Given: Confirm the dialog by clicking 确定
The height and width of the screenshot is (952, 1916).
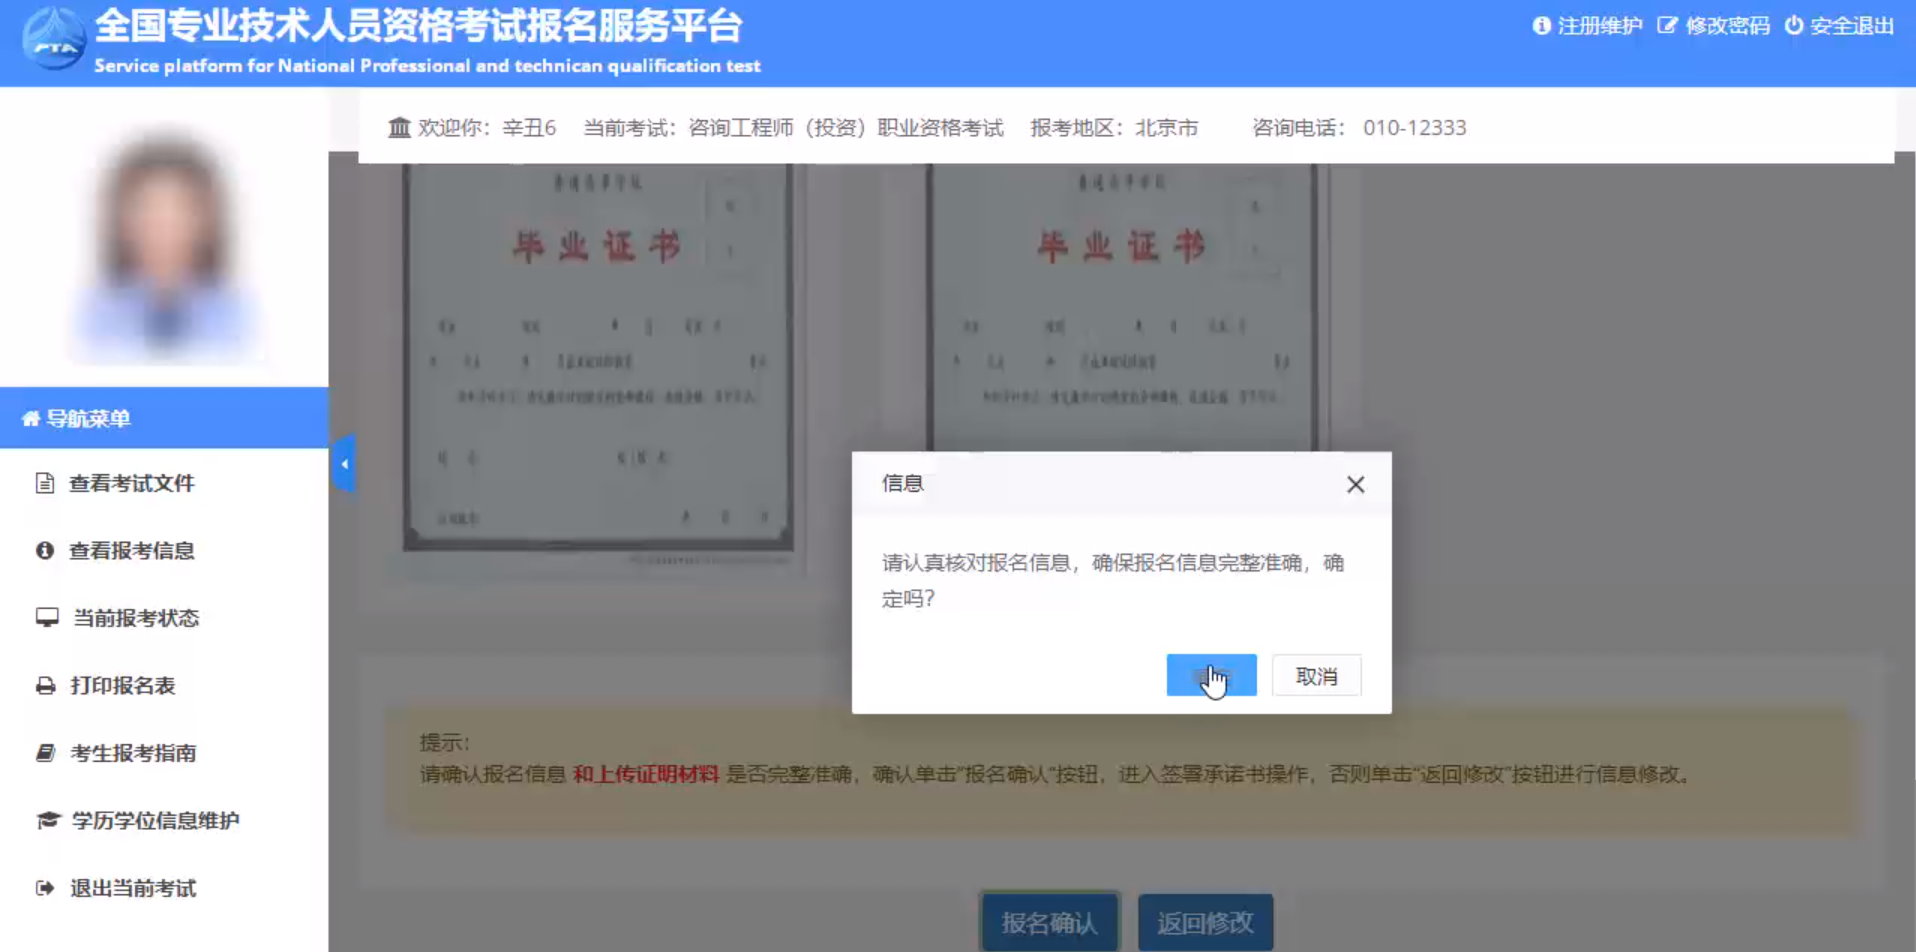Looking at the screenshot, I should pos(1211,675).
